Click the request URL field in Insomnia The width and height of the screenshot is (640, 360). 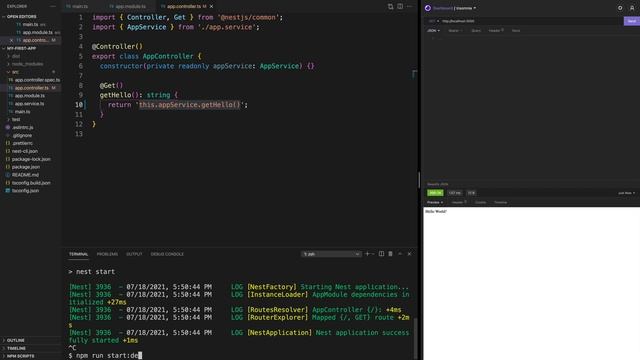click(532, 21)
